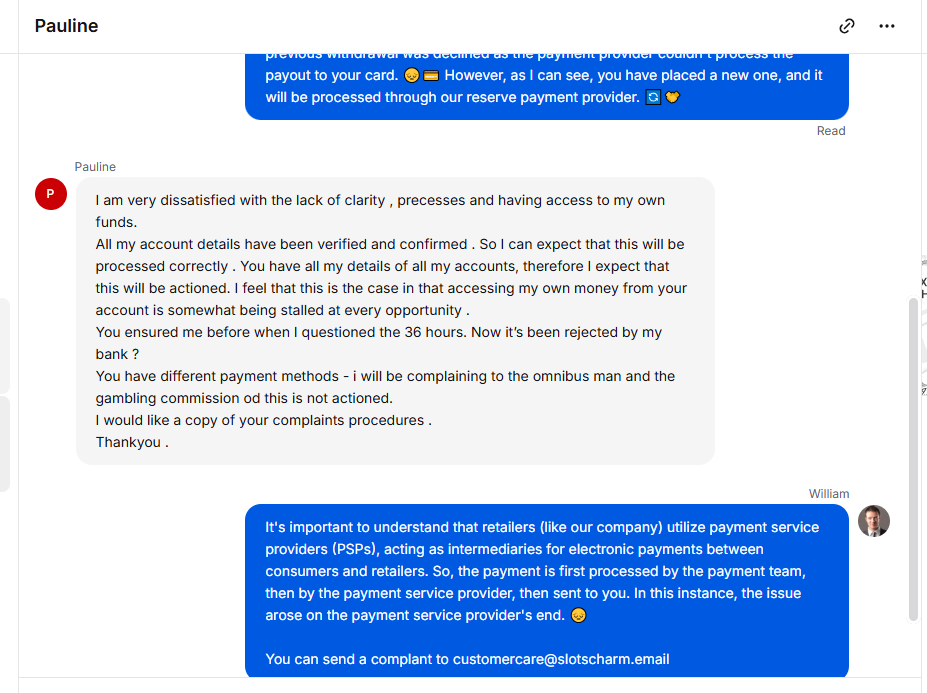The height and width of the screenshot is (693, 927).
Task: Click the handshake emoji after 'payment provider'
Action: (x=673, y=97)
